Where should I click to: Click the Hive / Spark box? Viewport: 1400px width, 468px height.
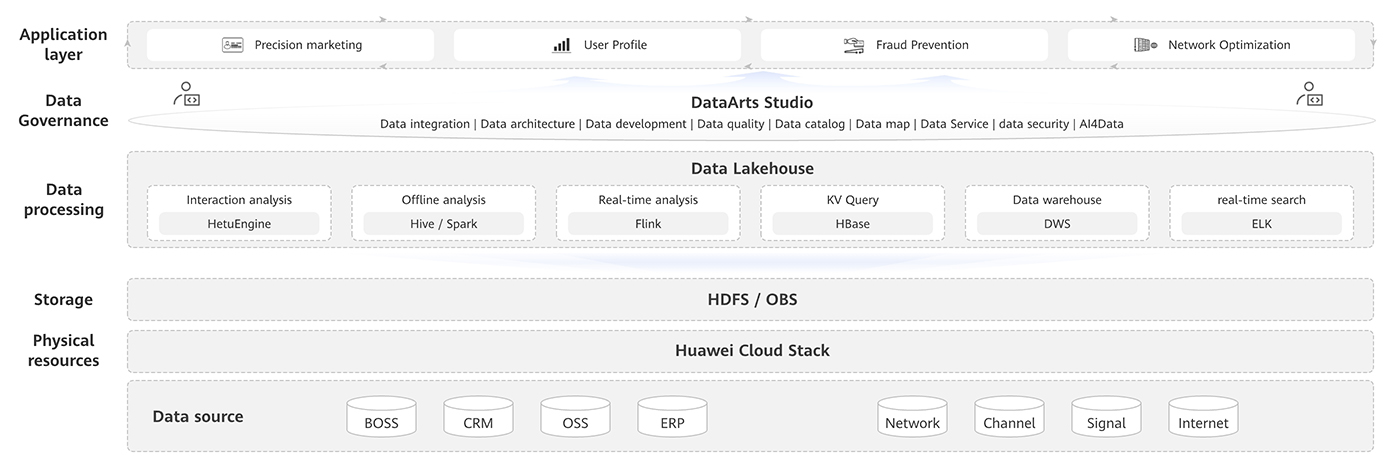point(444,224)
